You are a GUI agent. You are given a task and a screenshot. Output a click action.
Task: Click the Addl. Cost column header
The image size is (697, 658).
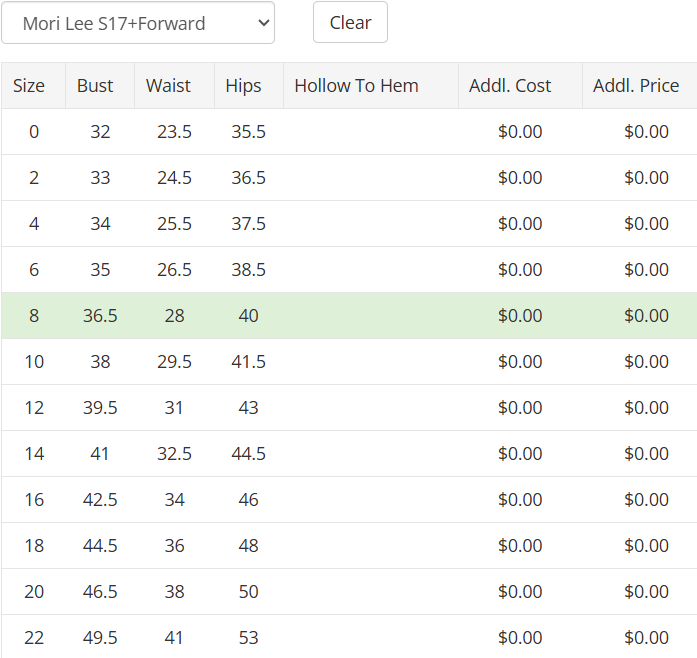[x=520, y=85]
